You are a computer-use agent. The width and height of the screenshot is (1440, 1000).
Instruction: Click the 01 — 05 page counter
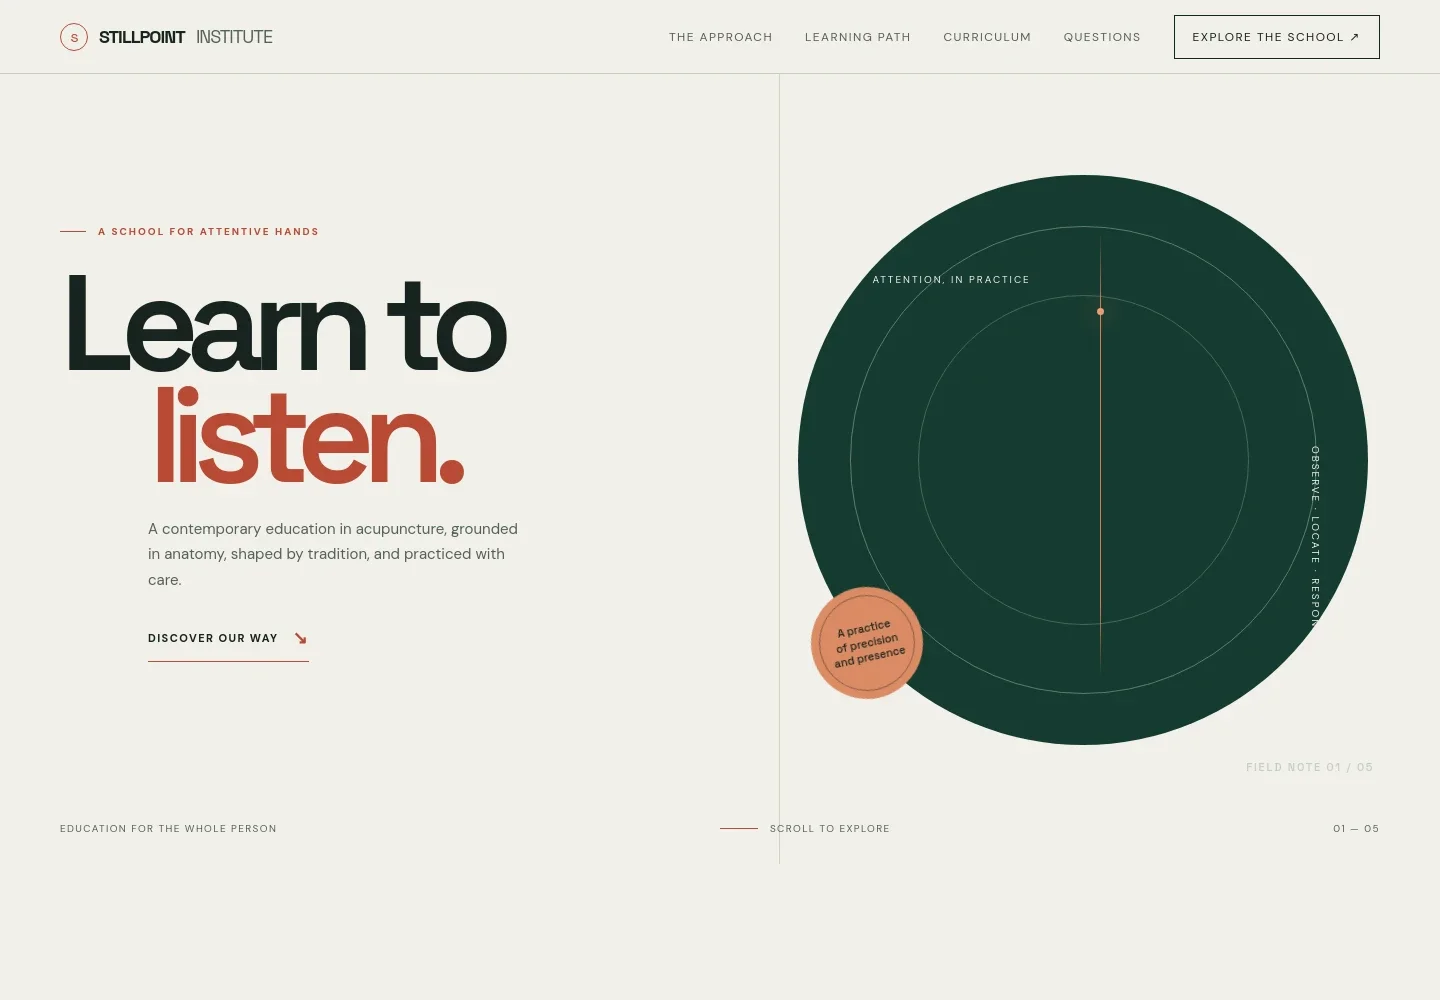point(1356,829)
